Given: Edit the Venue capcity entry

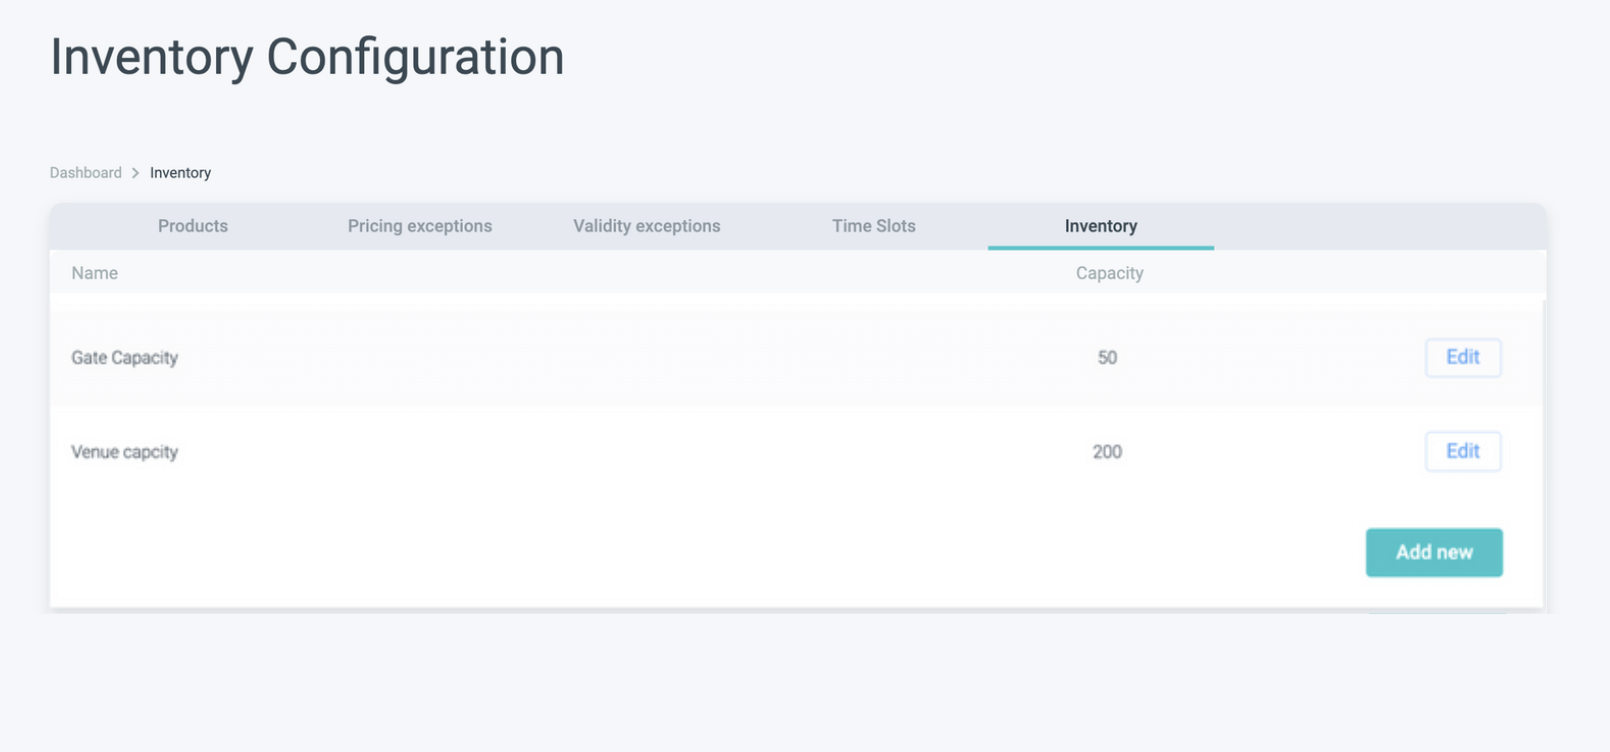Looking at the screenshot, I should point(1462,451).
